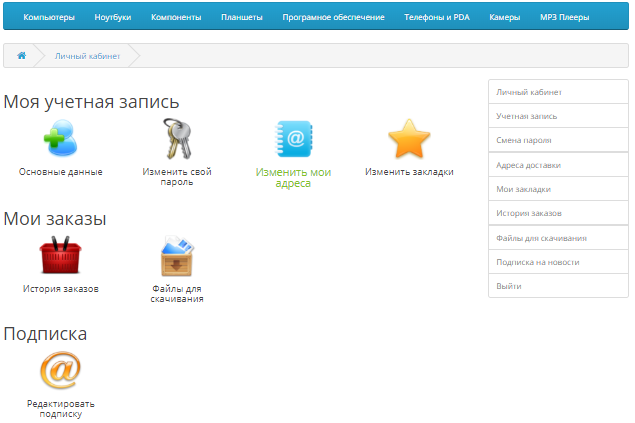The height and width of the screenshot is (423, 635).
Task: Click the orange @ newsletter icon
Action: click(x=60, y=371)
